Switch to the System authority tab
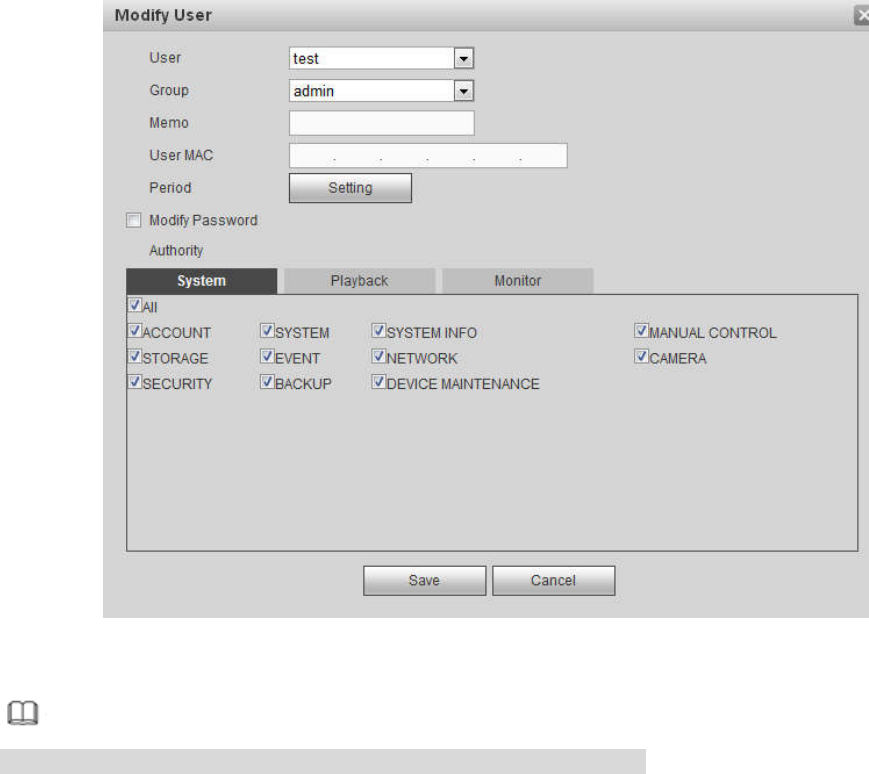This screenshot has width=869, height=774. pos(202,281)
